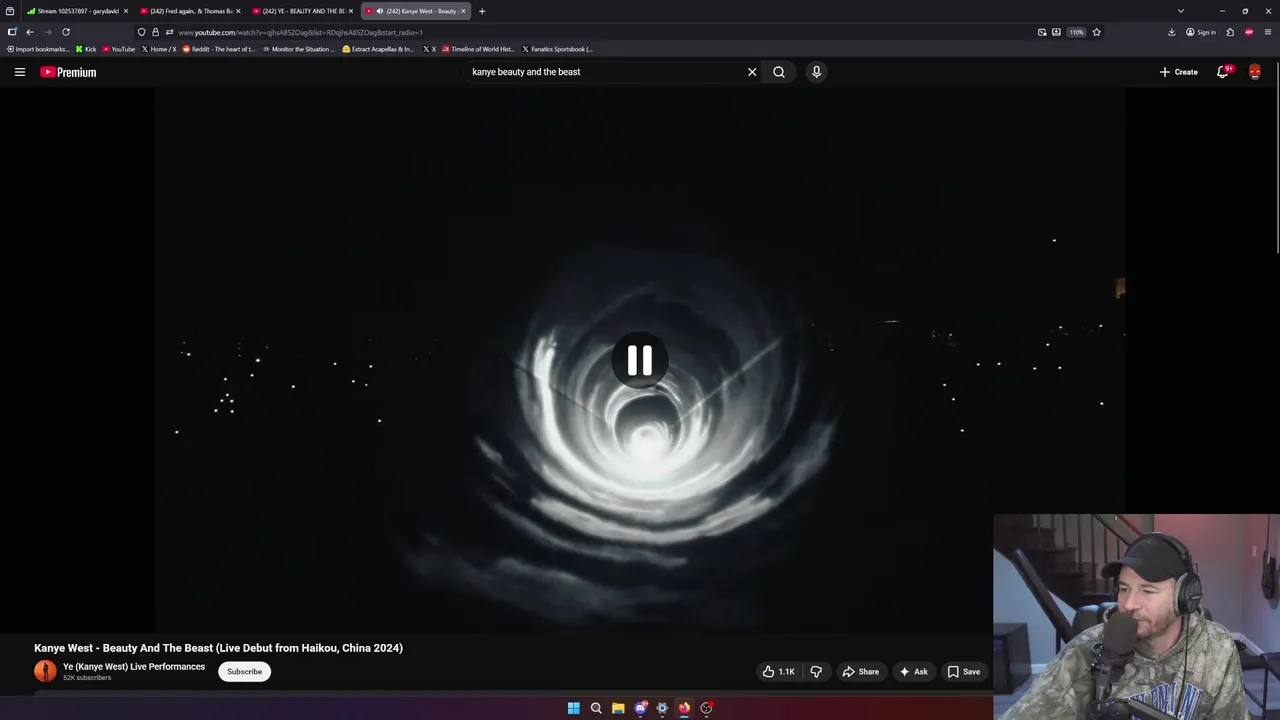This screenshot has width=1280, height=720.
Task: Open Monitor the Situation bookmark
Action: (299, 49)
